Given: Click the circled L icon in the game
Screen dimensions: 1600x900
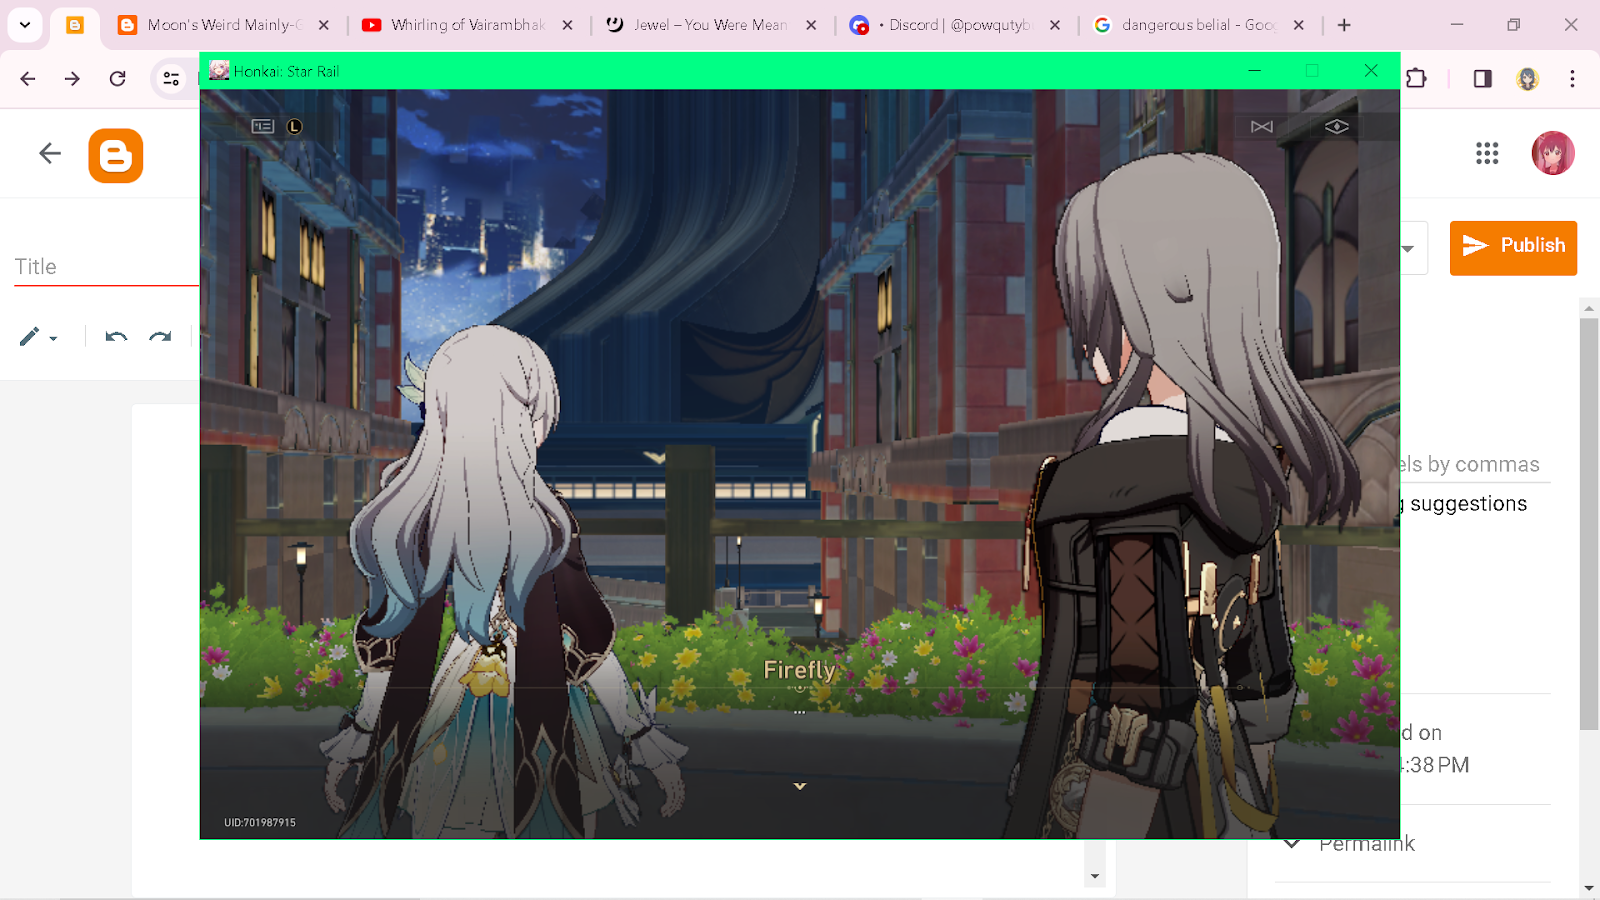Looking at the screenshot, I should click(x=294, y=126).
